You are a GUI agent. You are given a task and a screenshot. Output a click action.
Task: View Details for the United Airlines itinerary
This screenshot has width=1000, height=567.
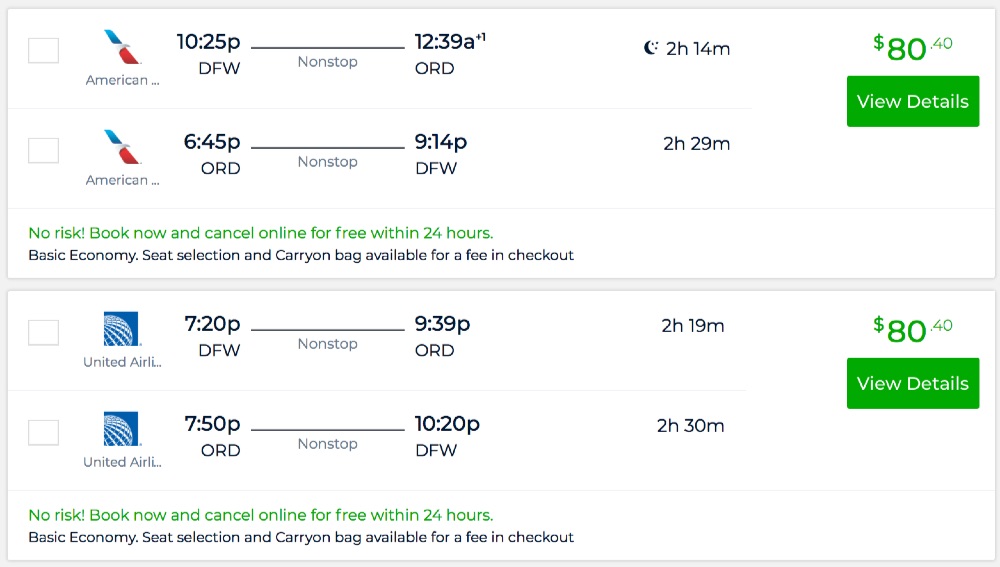912,383
